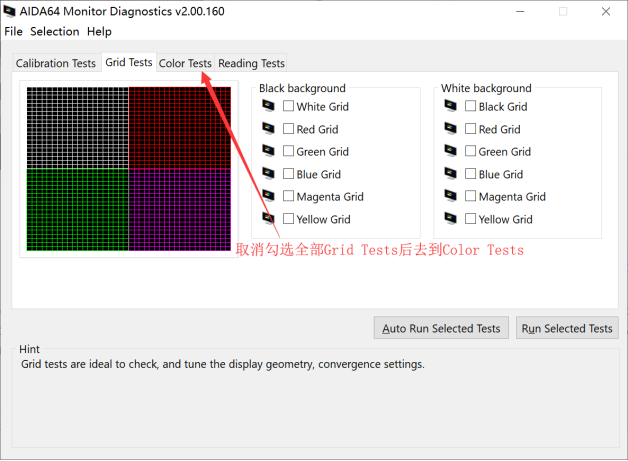The width and height of the screenshot is (628, 461).
Task: Select Magenta Grid under Black background
Action: point(288,196)
